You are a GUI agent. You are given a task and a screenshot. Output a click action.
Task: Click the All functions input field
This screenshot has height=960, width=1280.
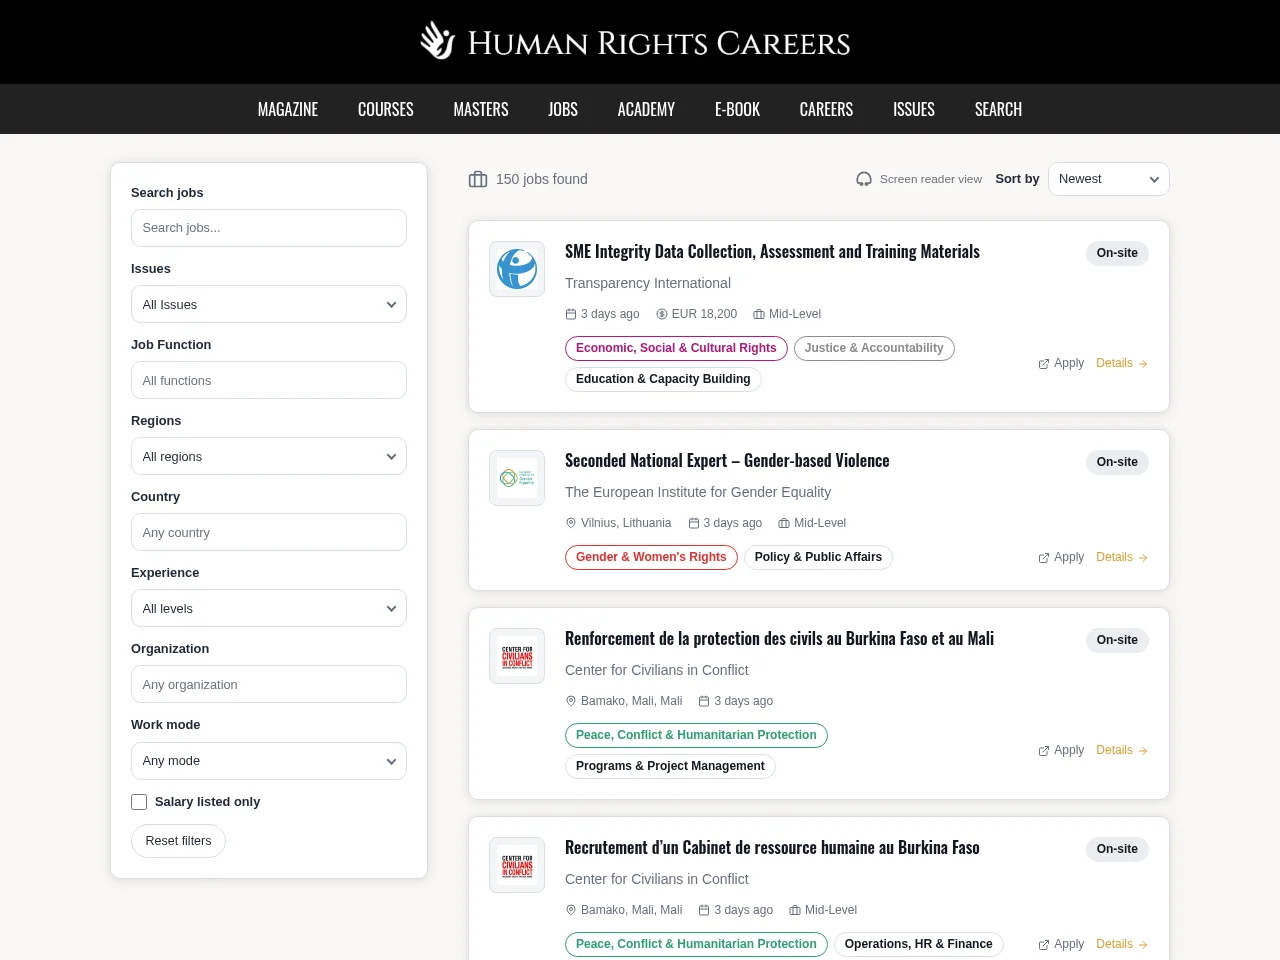pyautogui.click(x=269, y=380)
